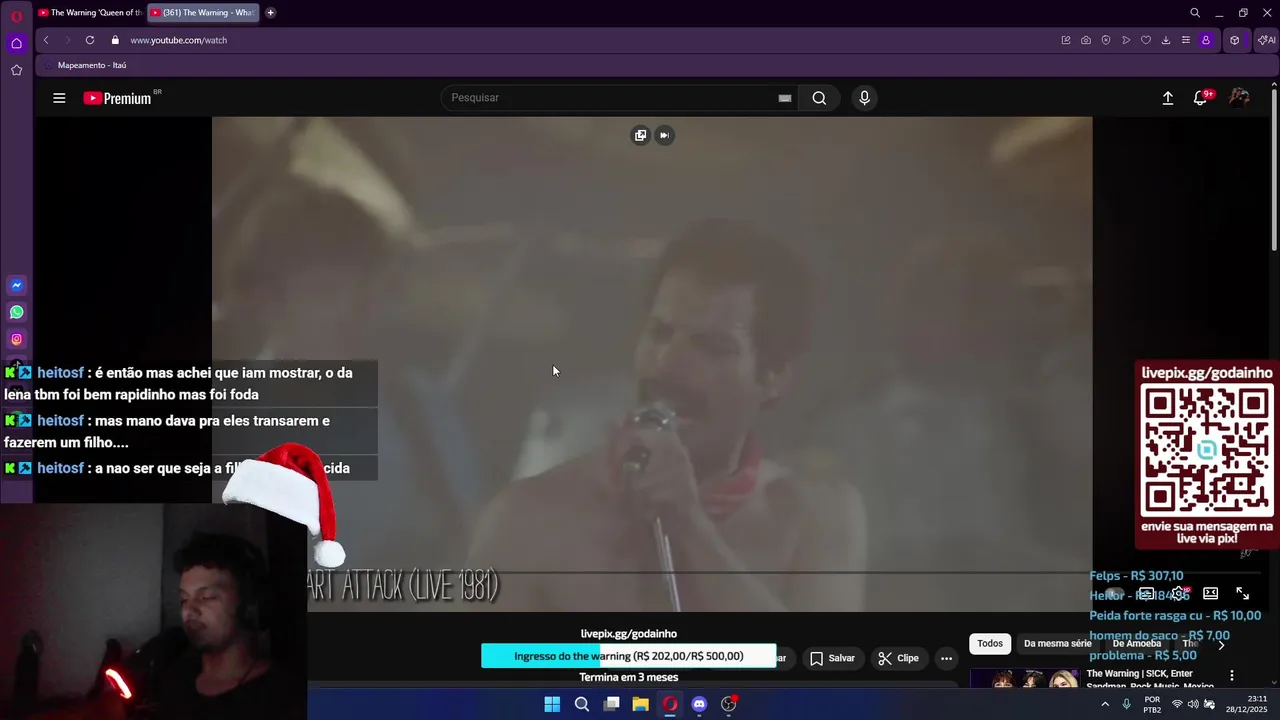The width and height of the screenshot is (1280, 720).
Task: Switch the POR PTB2 keyboard language
Action: [x=1152, y=704]
